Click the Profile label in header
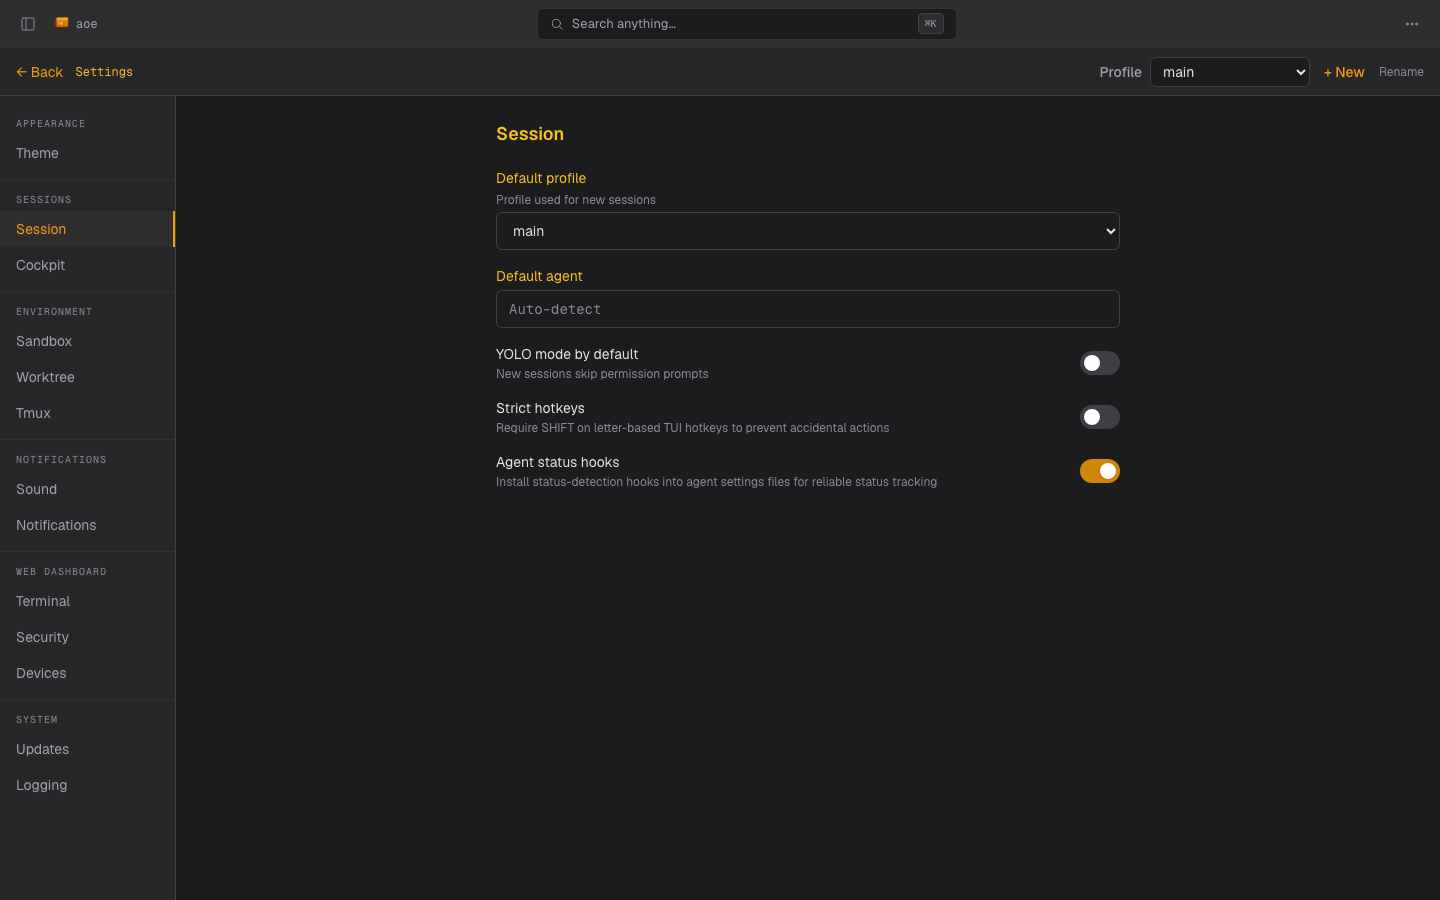Viewport: 1440px width, 900px height. click(x=1120, y=72)
